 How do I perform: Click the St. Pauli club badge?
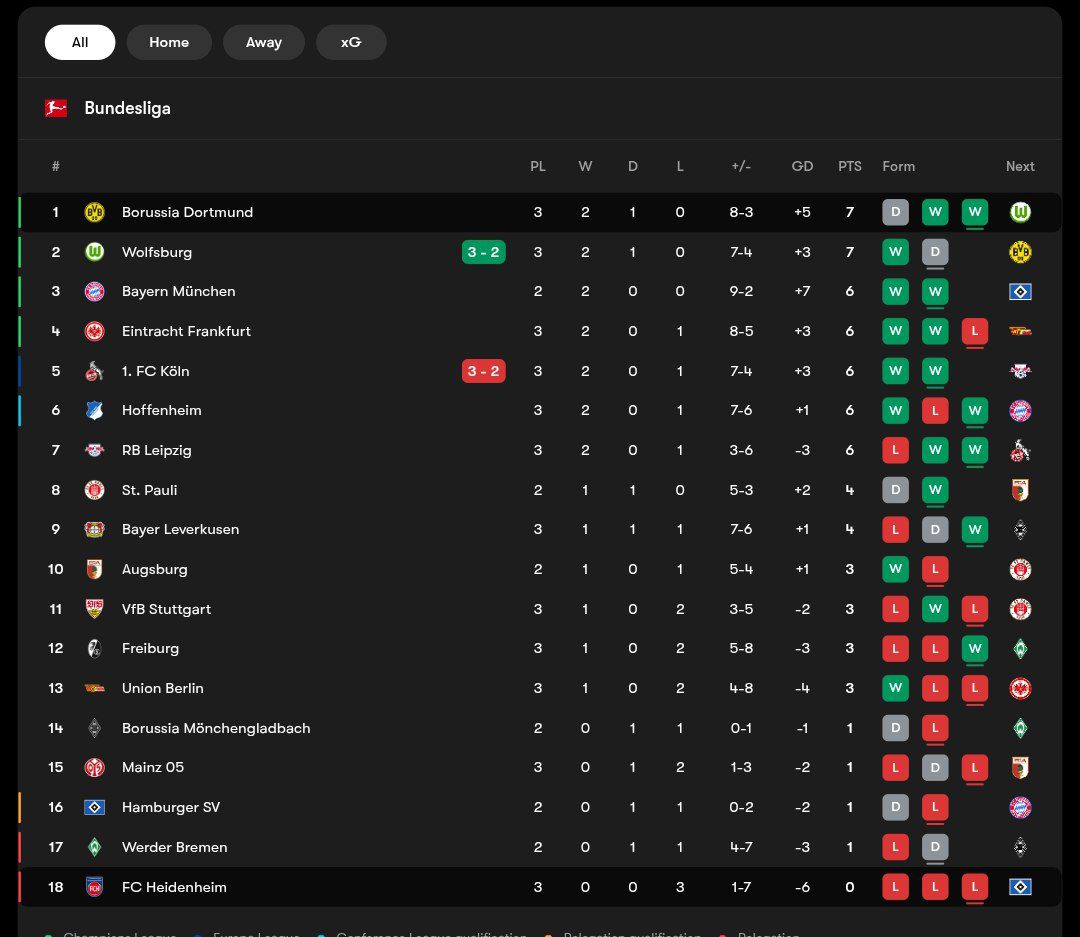click(x=94, y=490)
